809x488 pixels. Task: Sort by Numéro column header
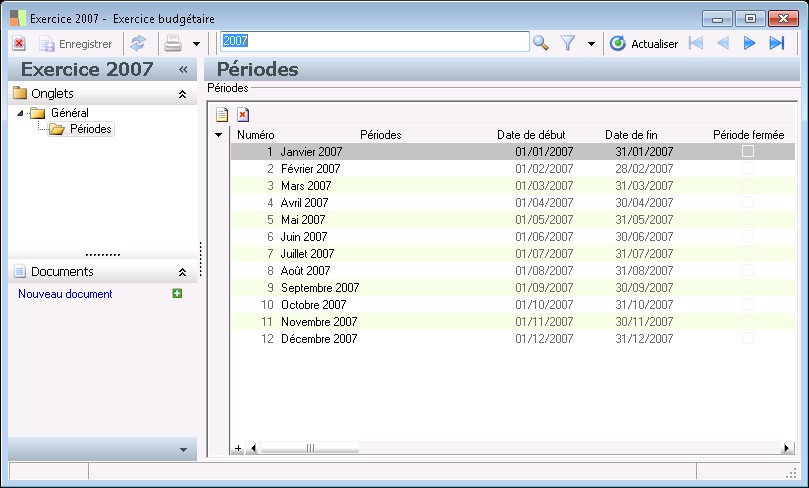255,135
